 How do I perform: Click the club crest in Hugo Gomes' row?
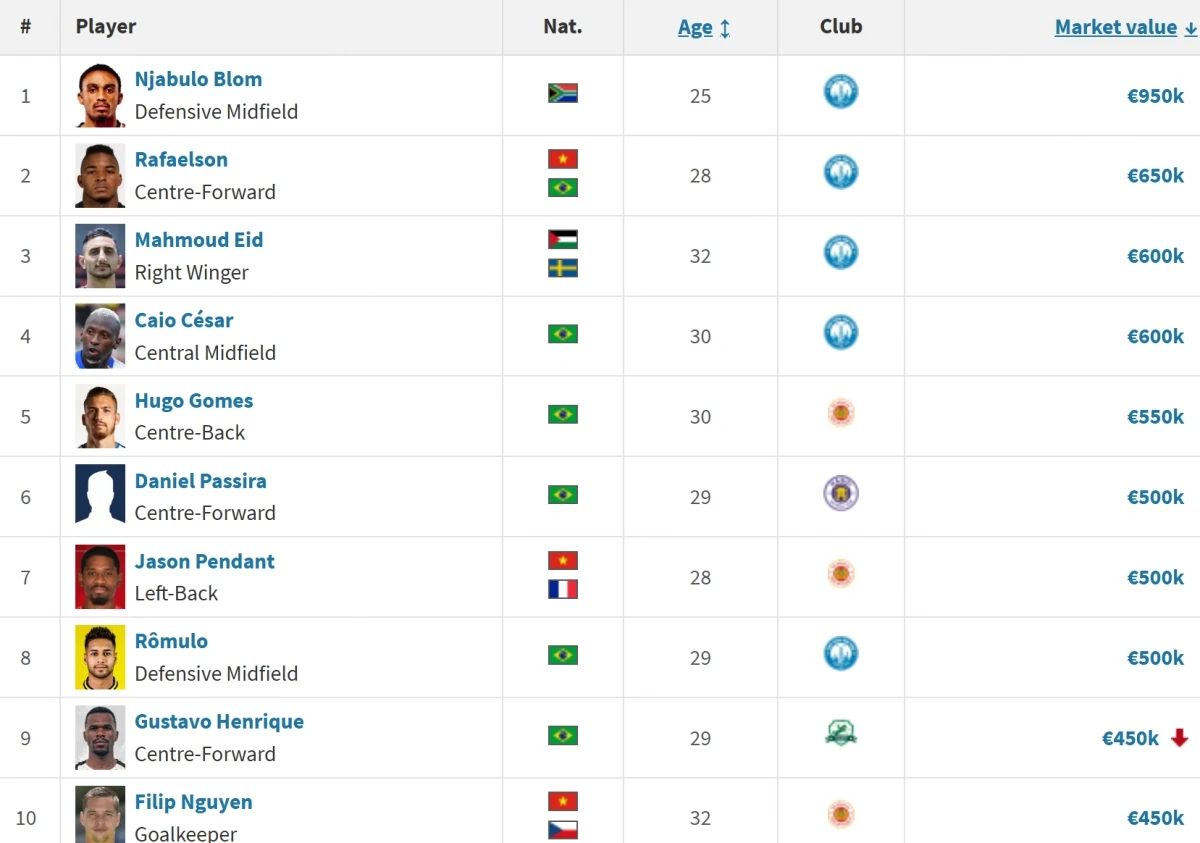coord(840,413)
